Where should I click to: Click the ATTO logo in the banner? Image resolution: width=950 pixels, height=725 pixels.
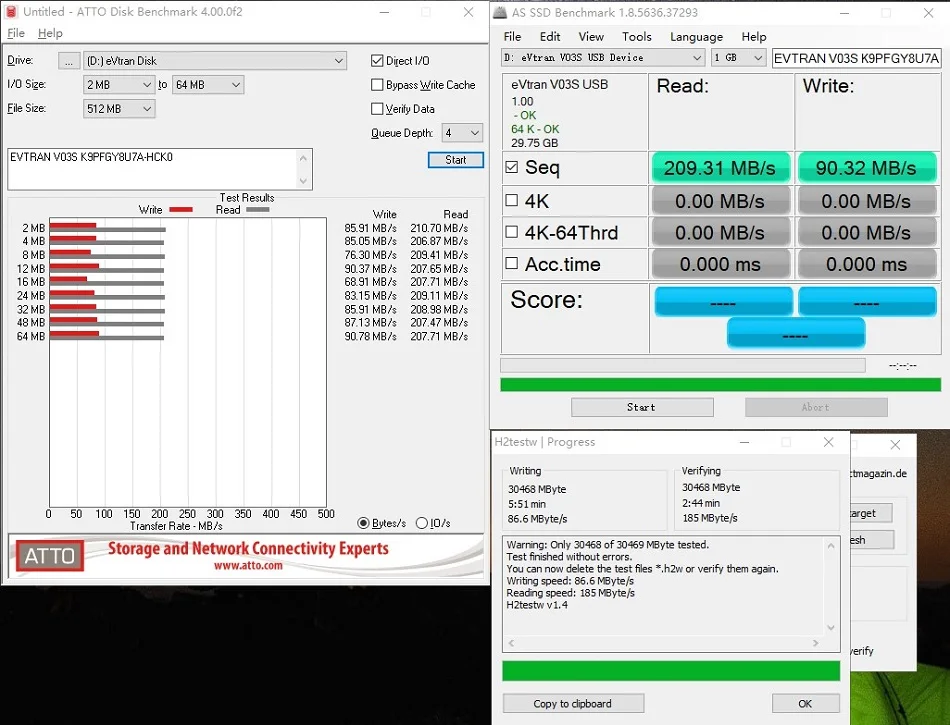[50, 555]
